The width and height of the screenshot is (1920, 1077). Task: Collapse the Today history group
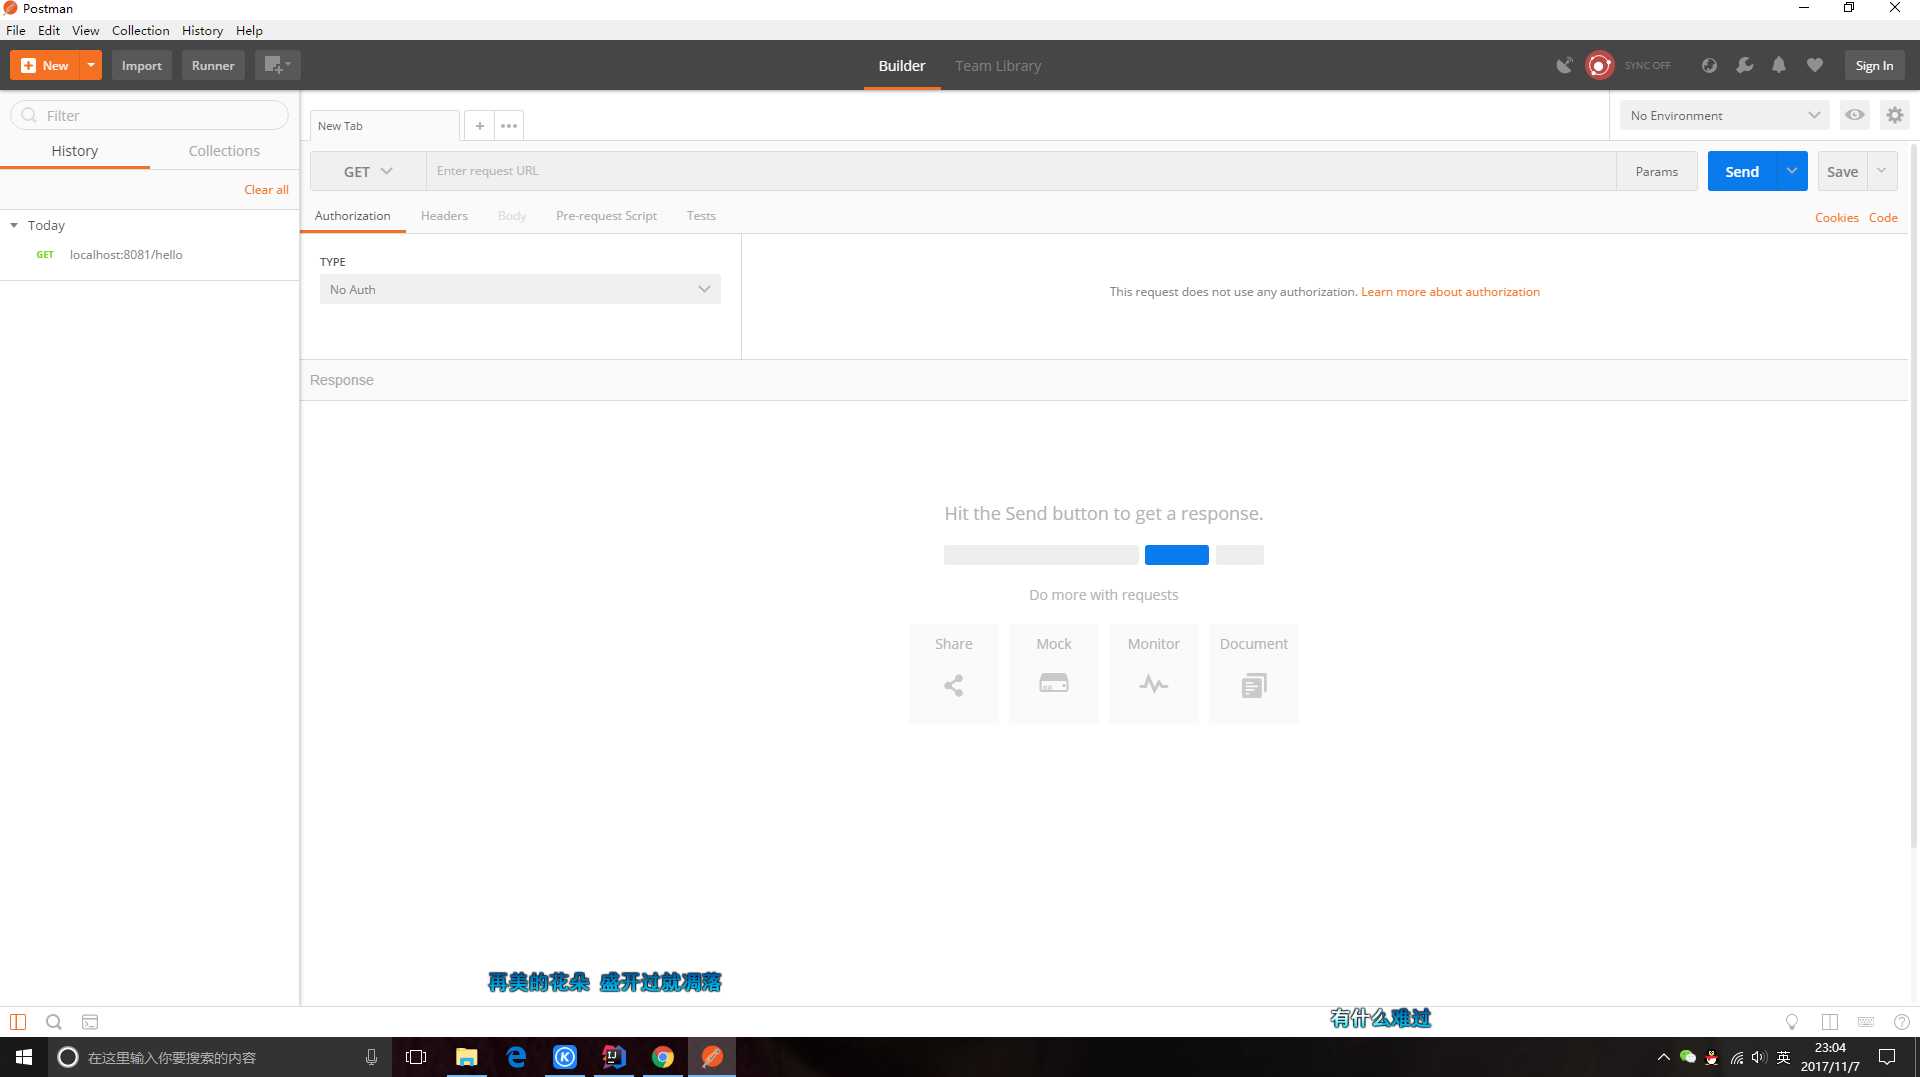point(14,226)
